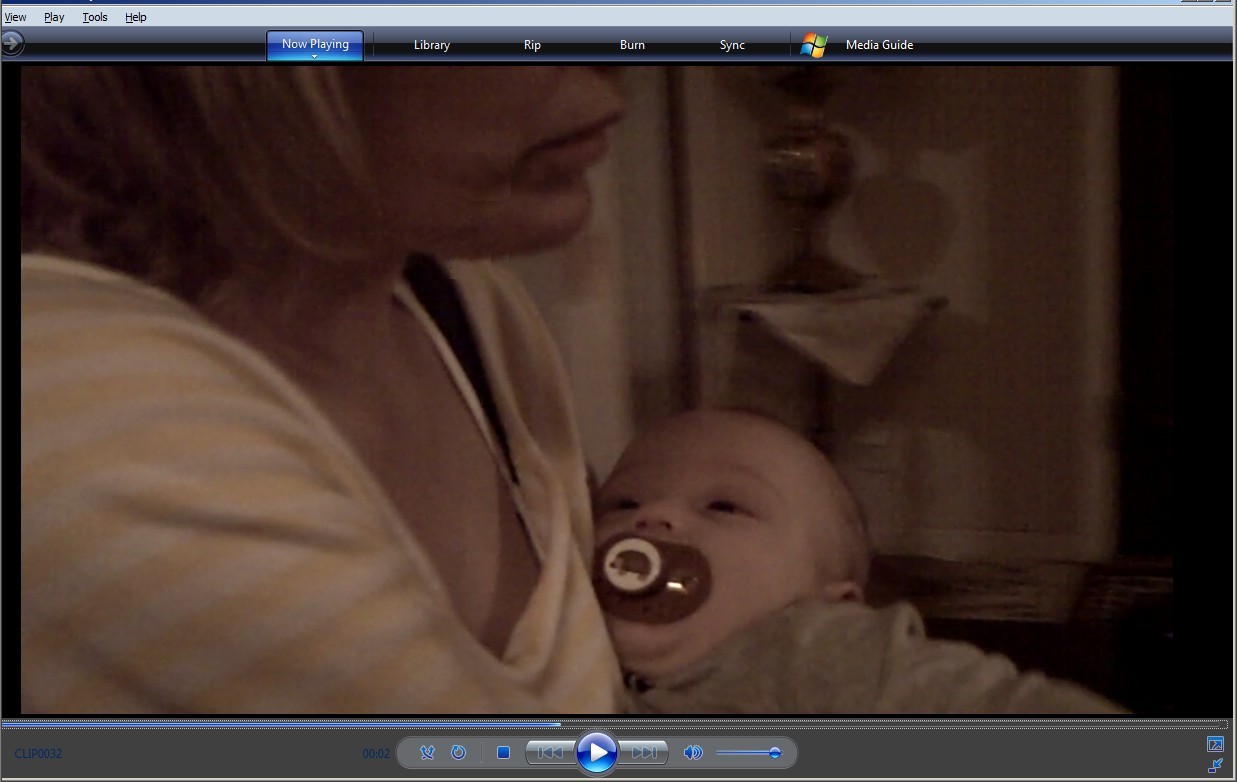Skip to the next track
1237x782 pixels.
644,753
